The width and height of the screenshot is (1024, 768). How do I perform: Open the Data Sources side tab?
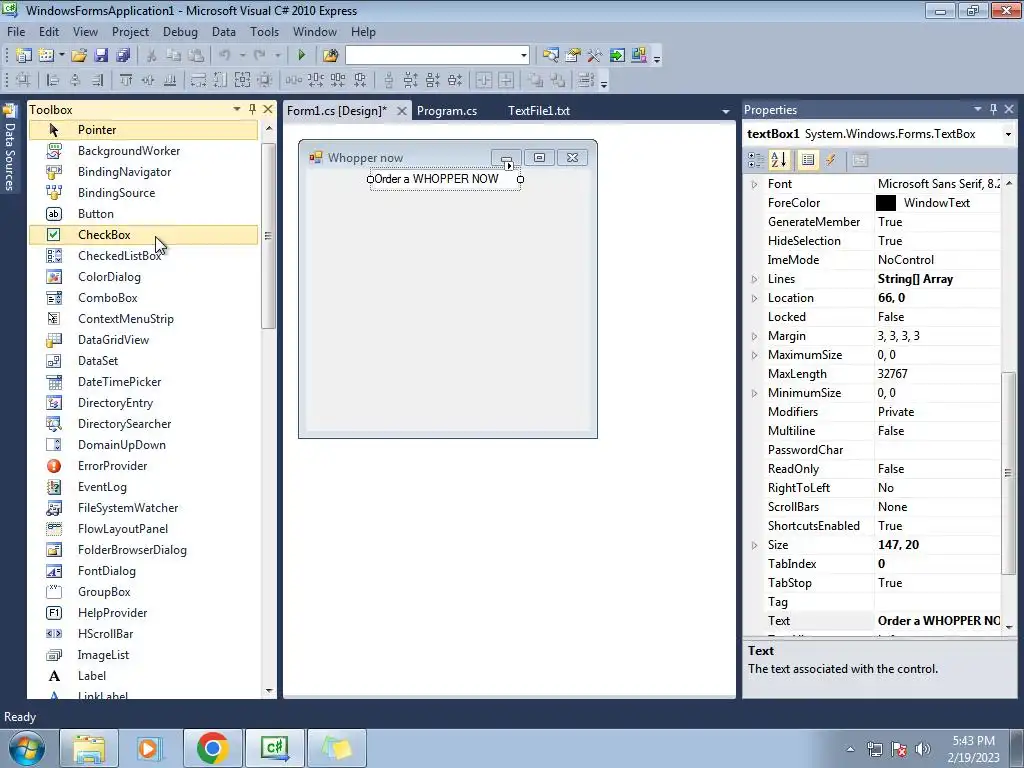click(x=10, y=148)
